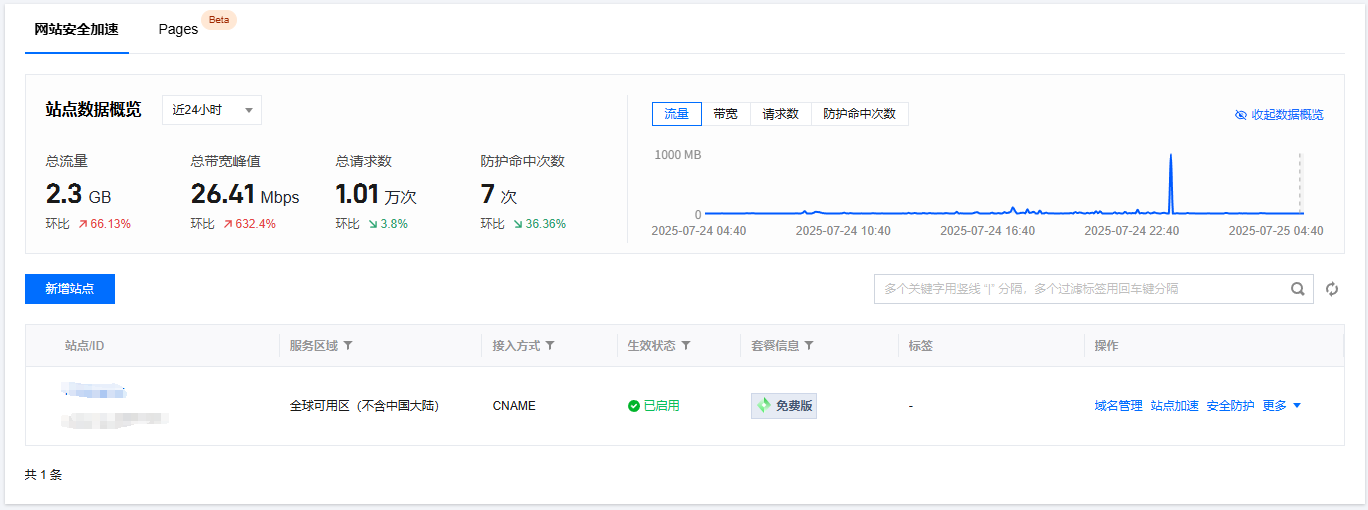Click the 免费版 plan badge
Viewport: 1368px width, 510px height.
point(784,406)
